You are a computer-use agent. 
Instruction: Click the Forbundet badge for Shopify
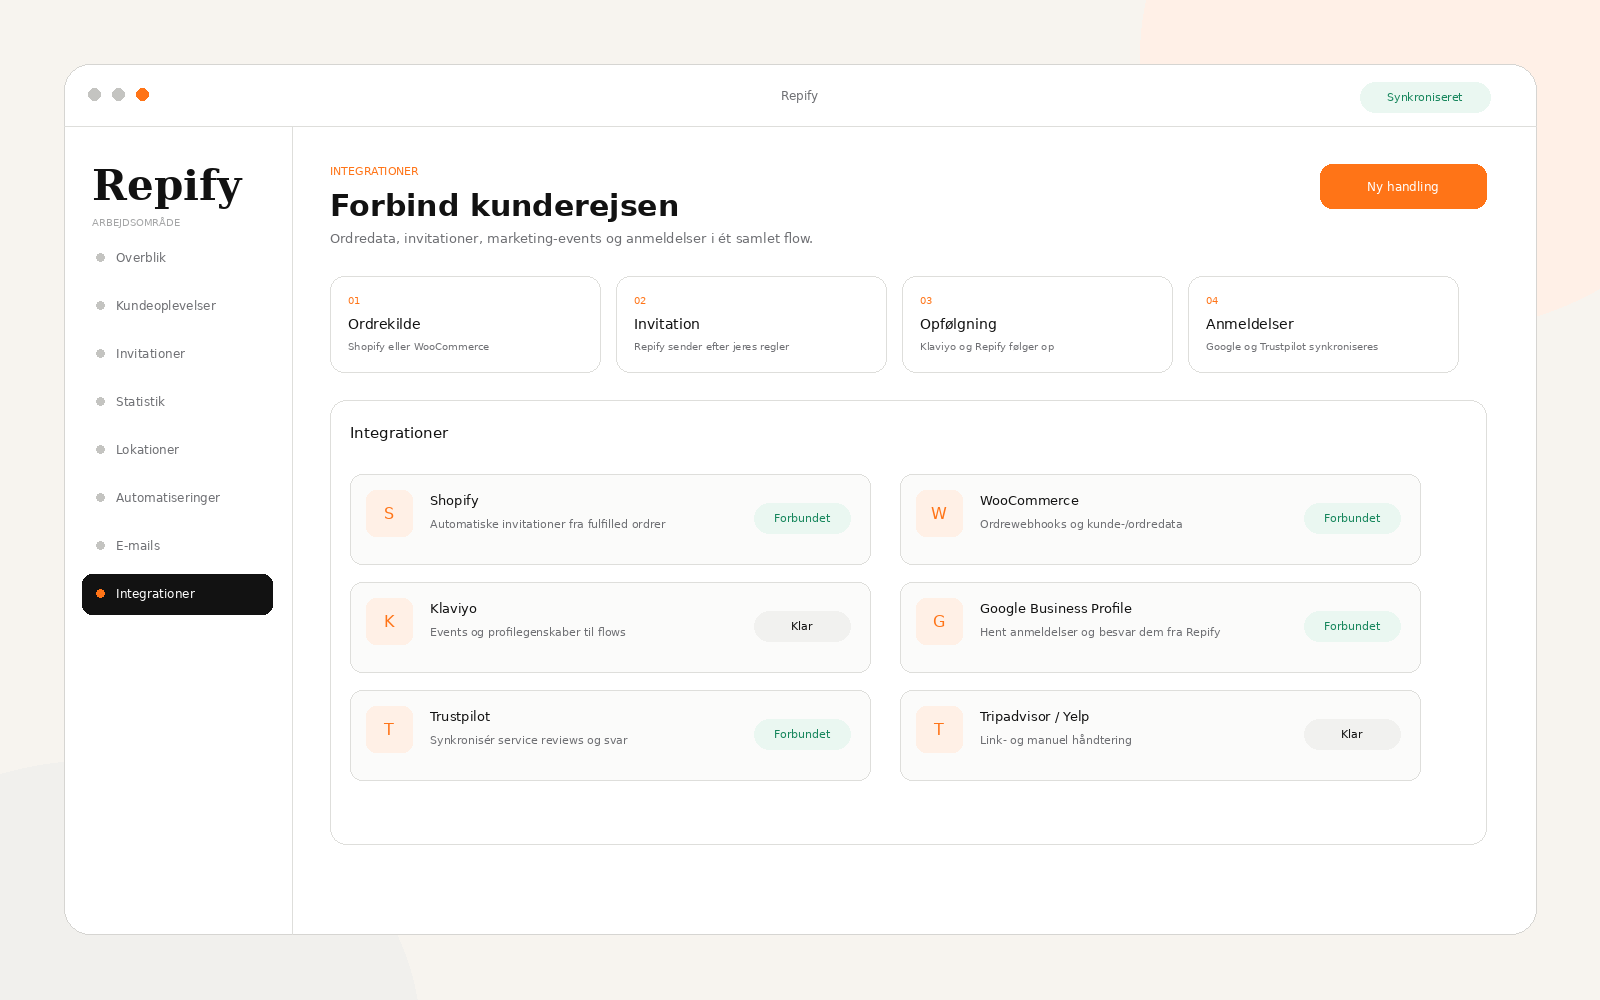[x=802, y=518]
